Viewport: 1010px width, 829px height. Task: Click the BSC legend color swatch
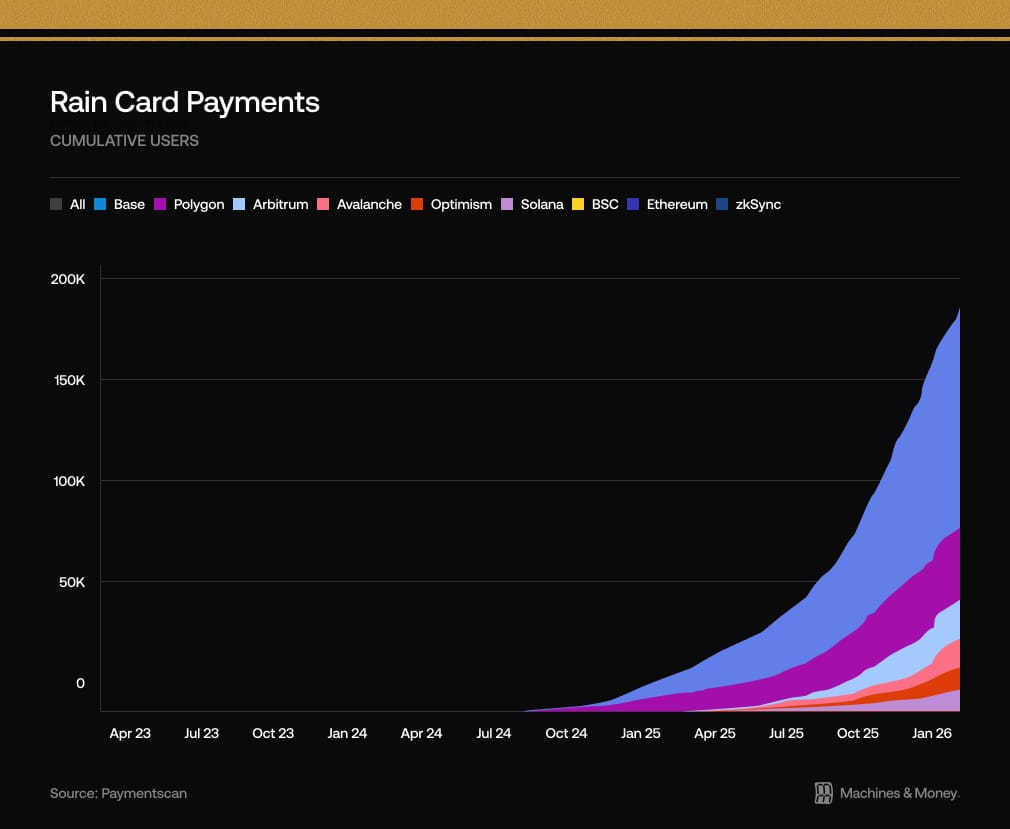tap(578, 204)
